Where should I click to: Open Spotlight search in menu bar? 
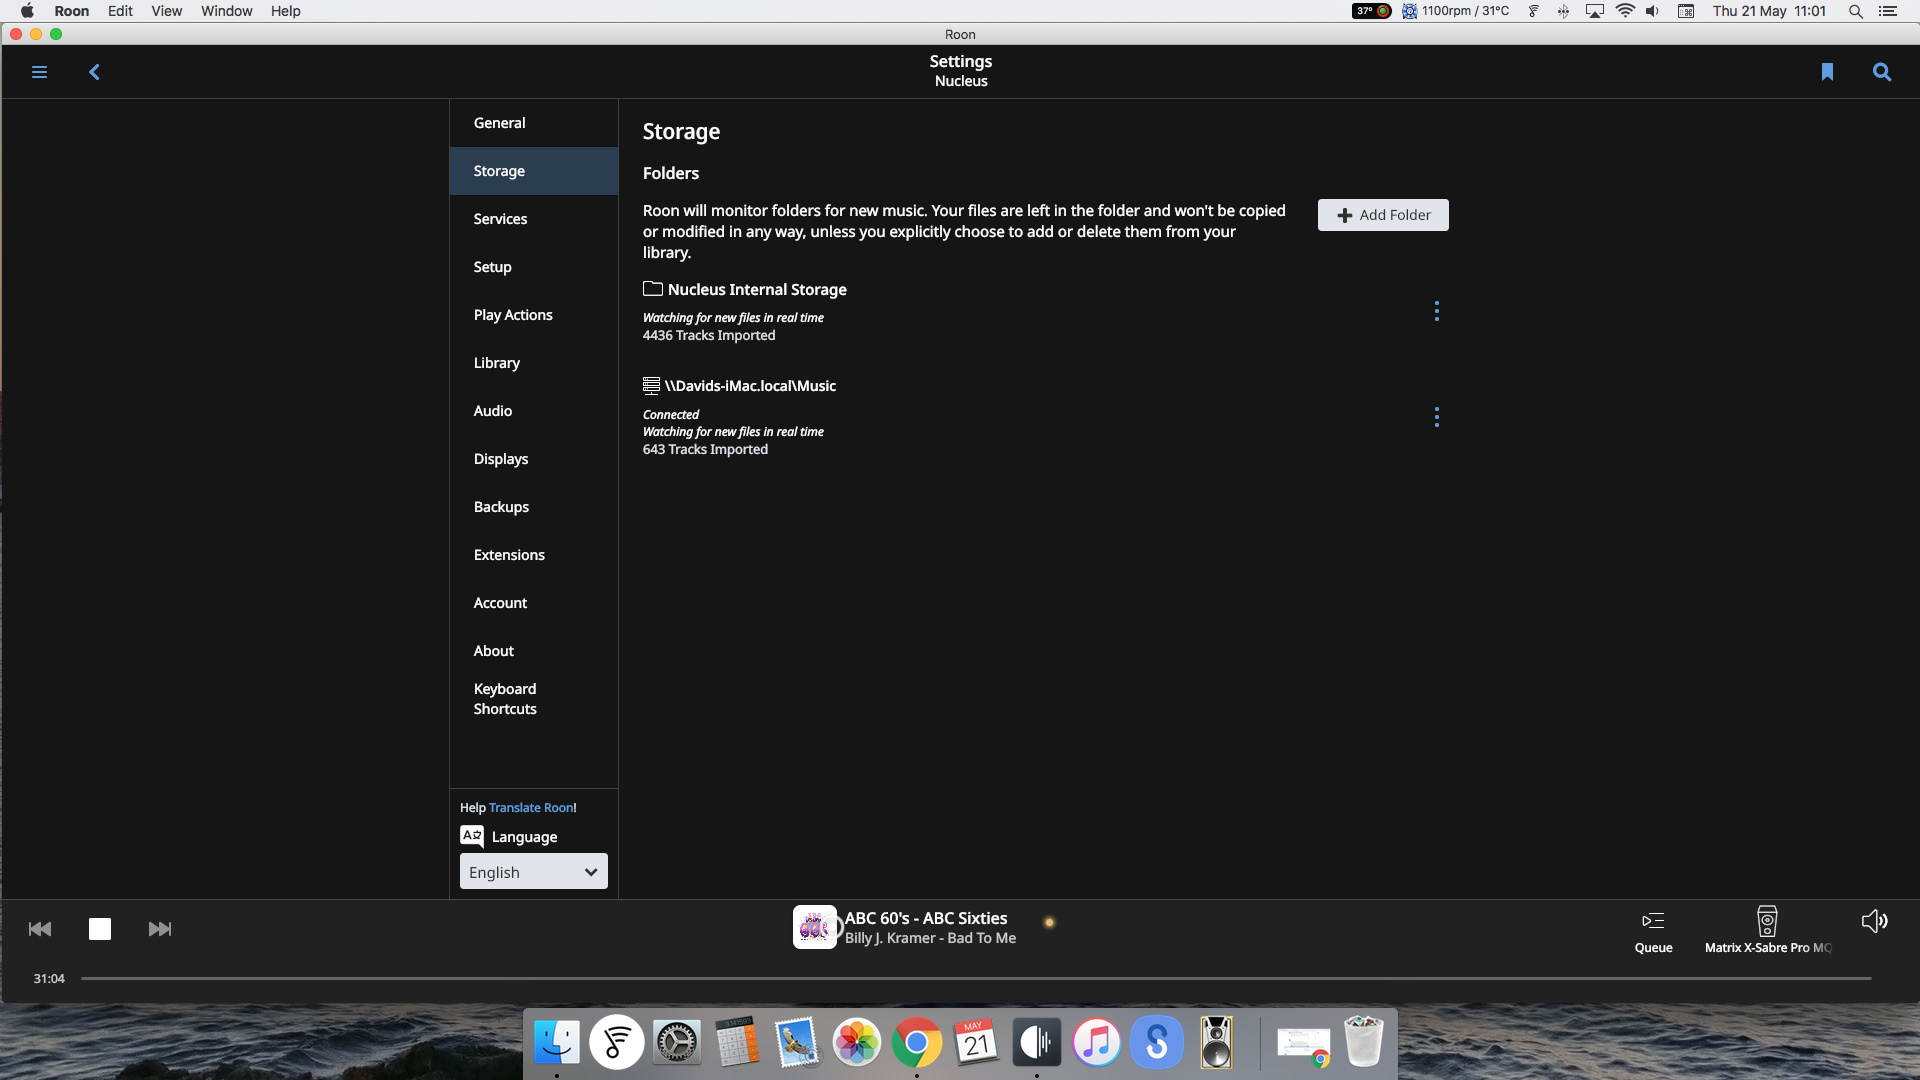pos(1855,11)
